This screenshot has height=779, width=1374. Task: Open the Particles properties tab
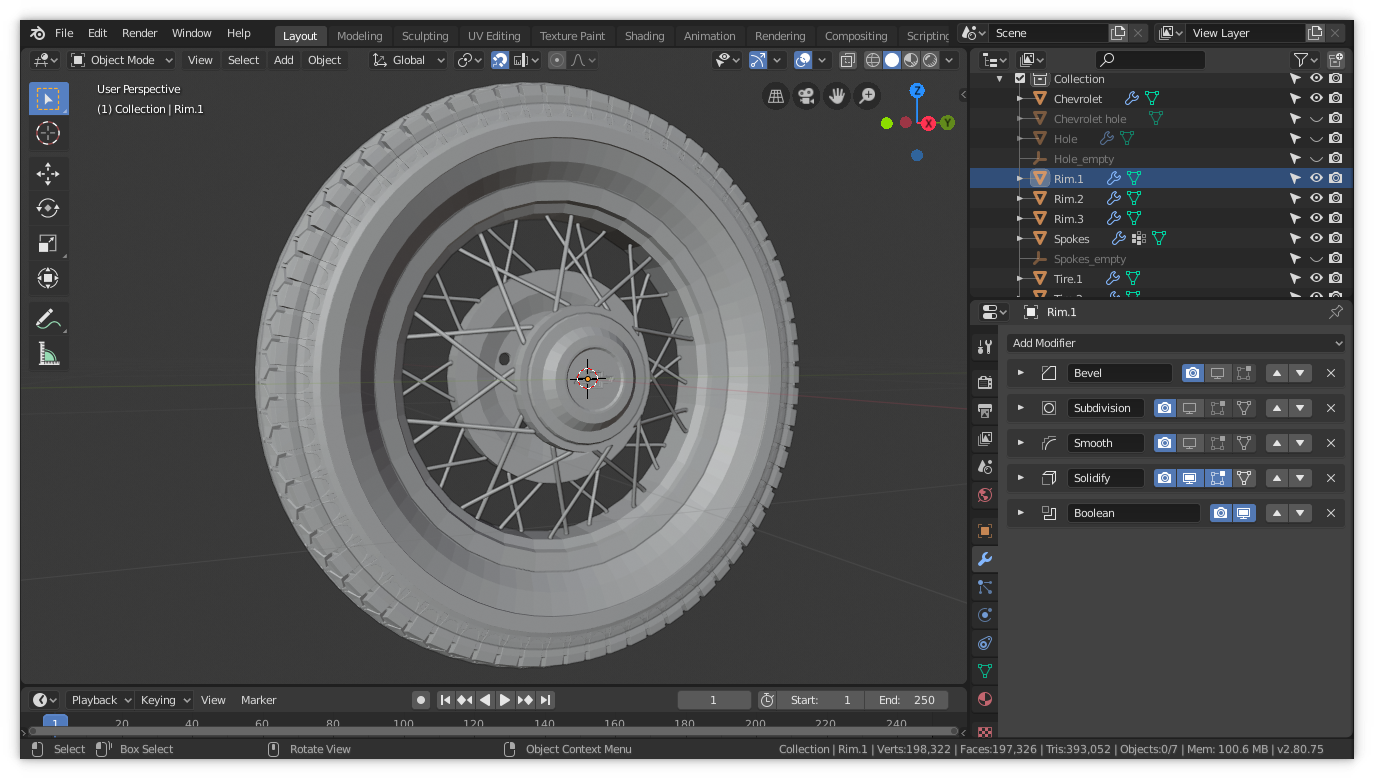coord(984,587)
